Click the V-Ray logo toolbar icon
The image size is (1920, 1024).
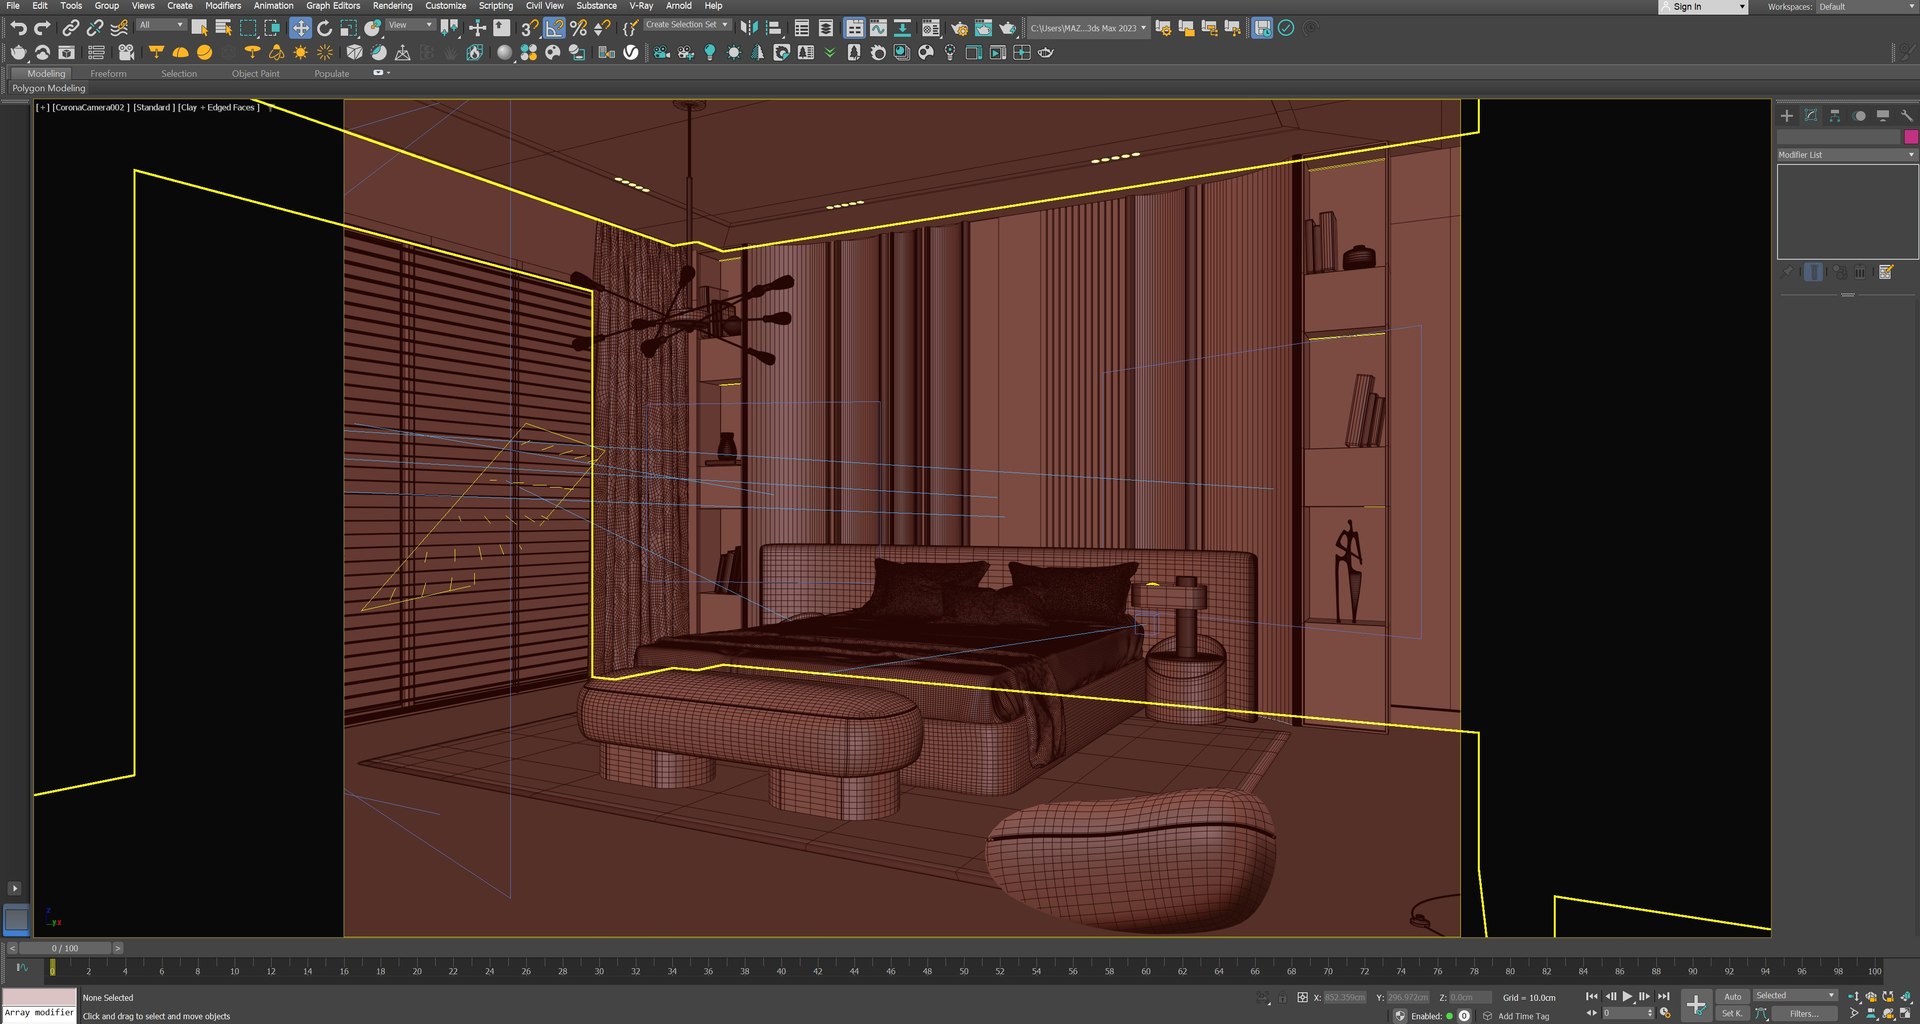point(631,52)
